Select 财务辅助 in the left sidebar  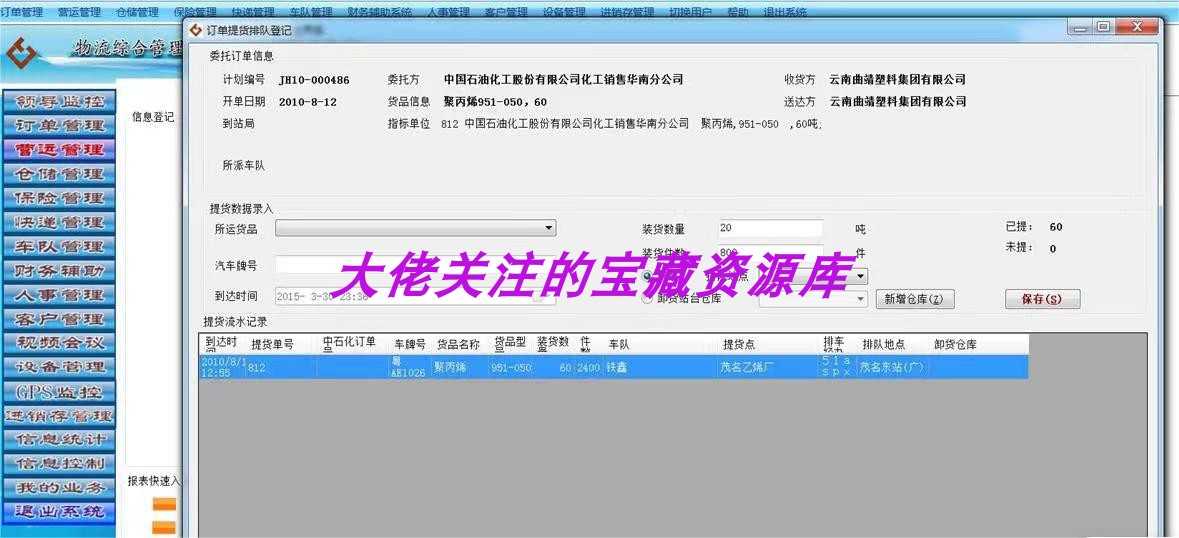tap(59, 270)
